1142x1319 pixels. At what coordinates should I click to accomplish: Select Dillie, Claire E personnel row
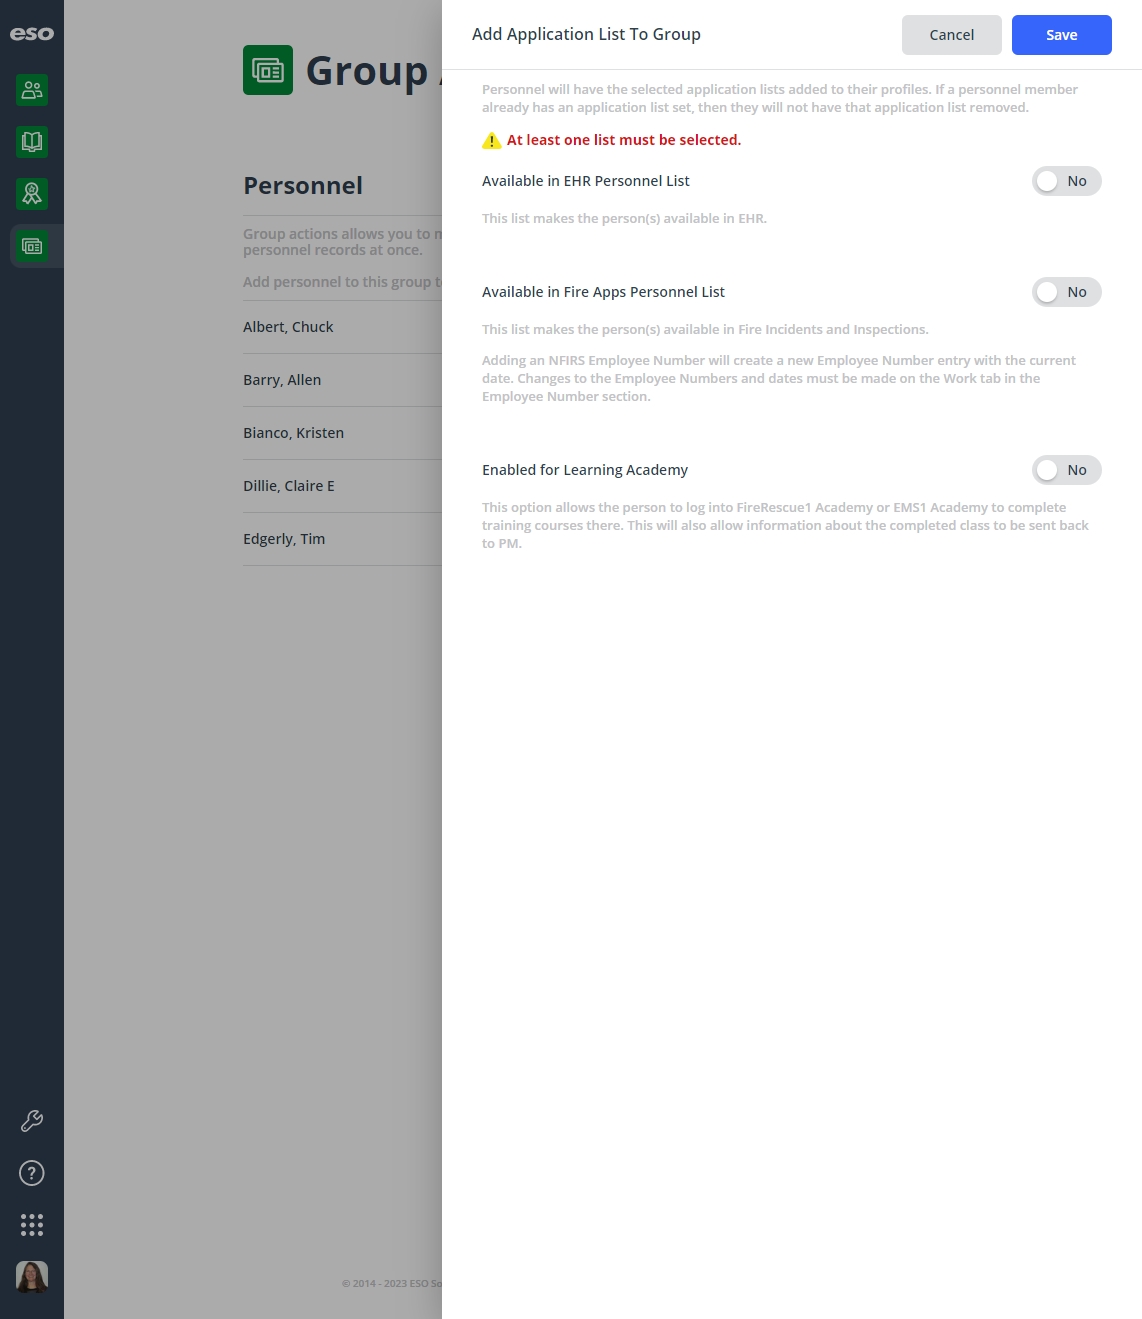[342, 486]
